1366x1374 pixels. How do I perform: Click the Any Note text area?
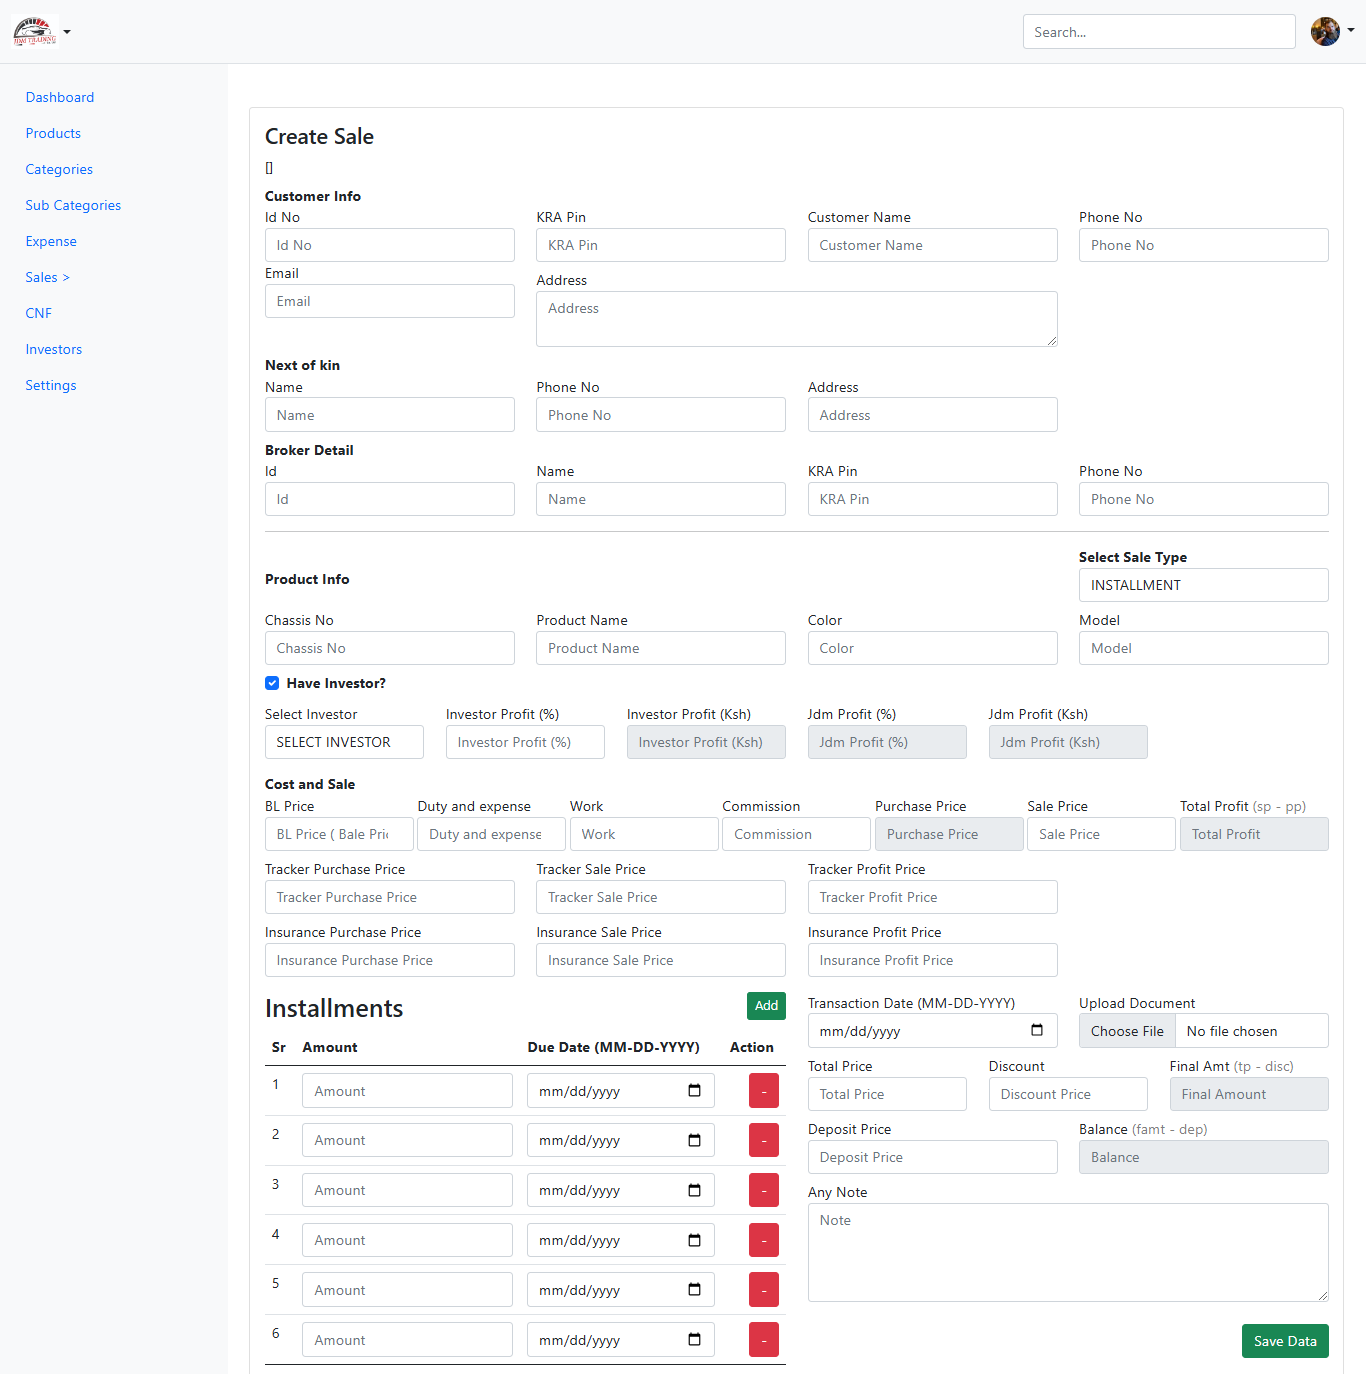click(x=1067, y=1252)
